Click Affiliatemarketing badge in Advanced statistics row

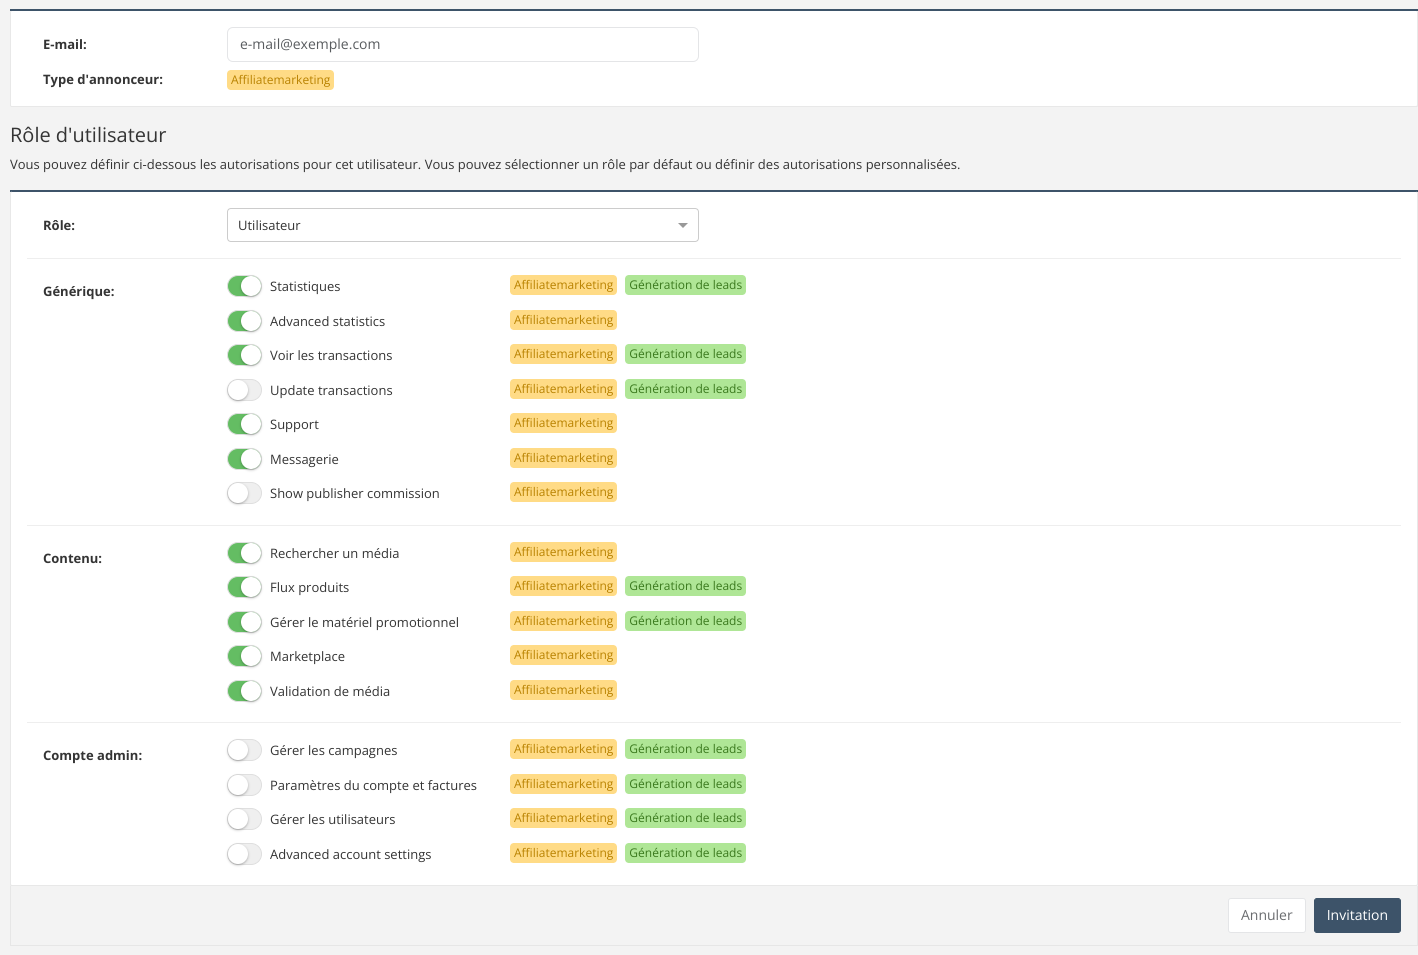(x=563, y=320)
